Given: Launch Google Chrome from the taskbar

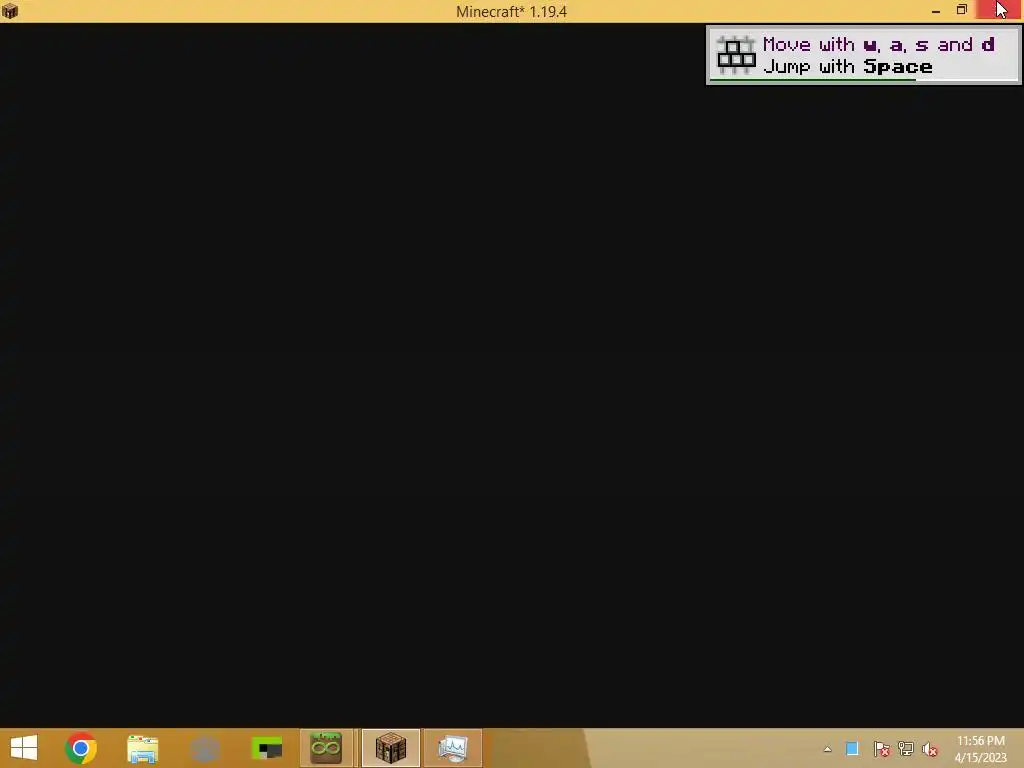Looking at the screenshot, I should click(x=81, y=748).
